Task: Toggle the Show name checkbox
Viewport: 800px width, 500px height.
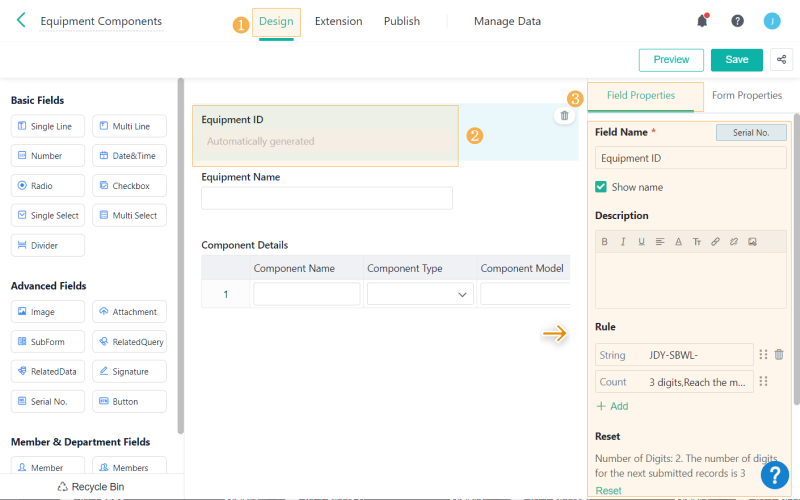Action: [x=601, y=187]
